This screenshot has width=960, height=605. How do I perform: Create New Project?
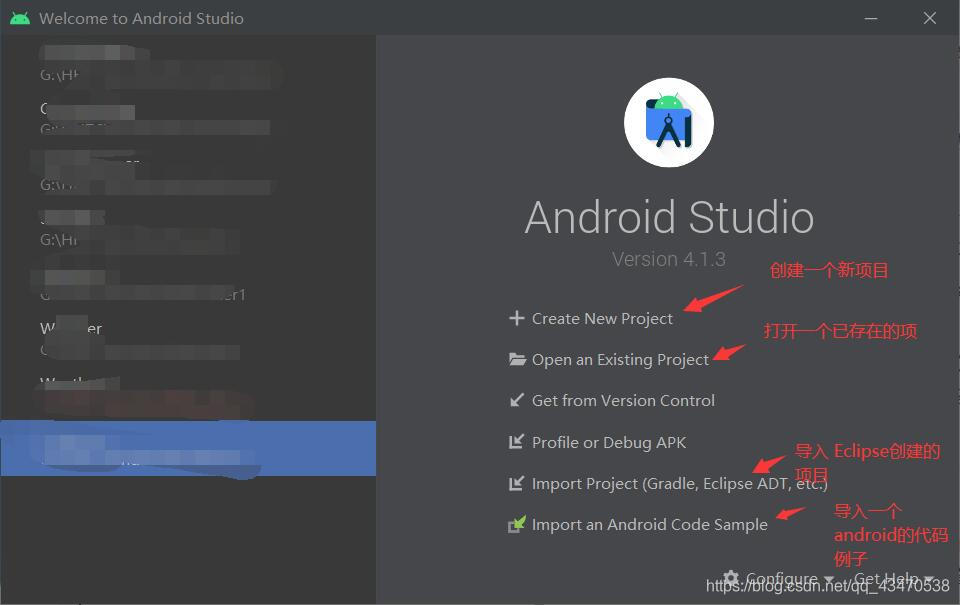[x=602, y=318]
